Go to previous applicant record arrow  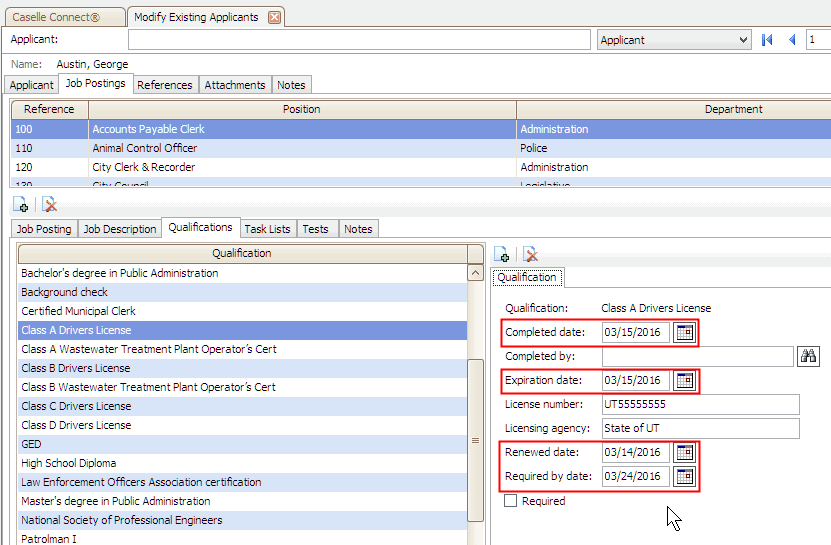[x=792, y=40]
